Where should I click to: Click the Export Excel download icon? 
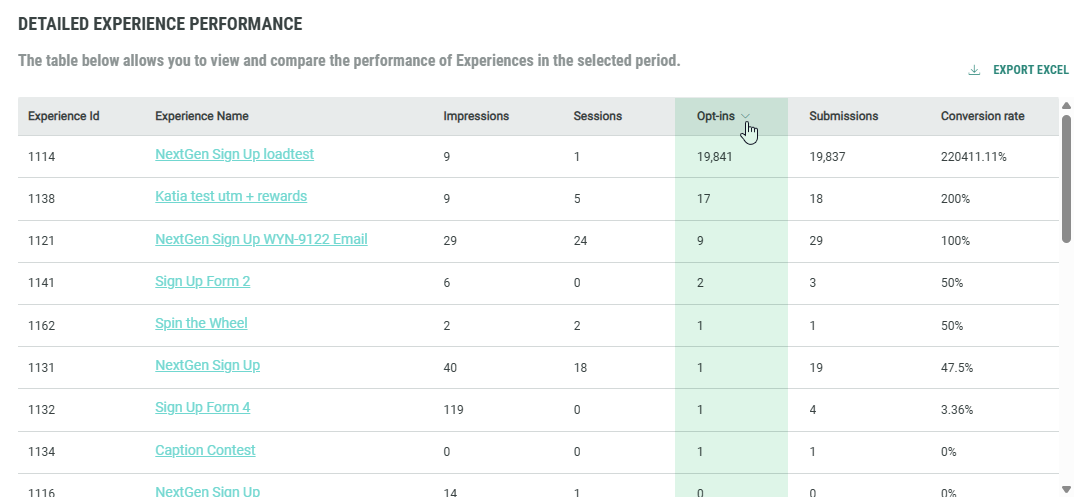(x=974, y=70)
